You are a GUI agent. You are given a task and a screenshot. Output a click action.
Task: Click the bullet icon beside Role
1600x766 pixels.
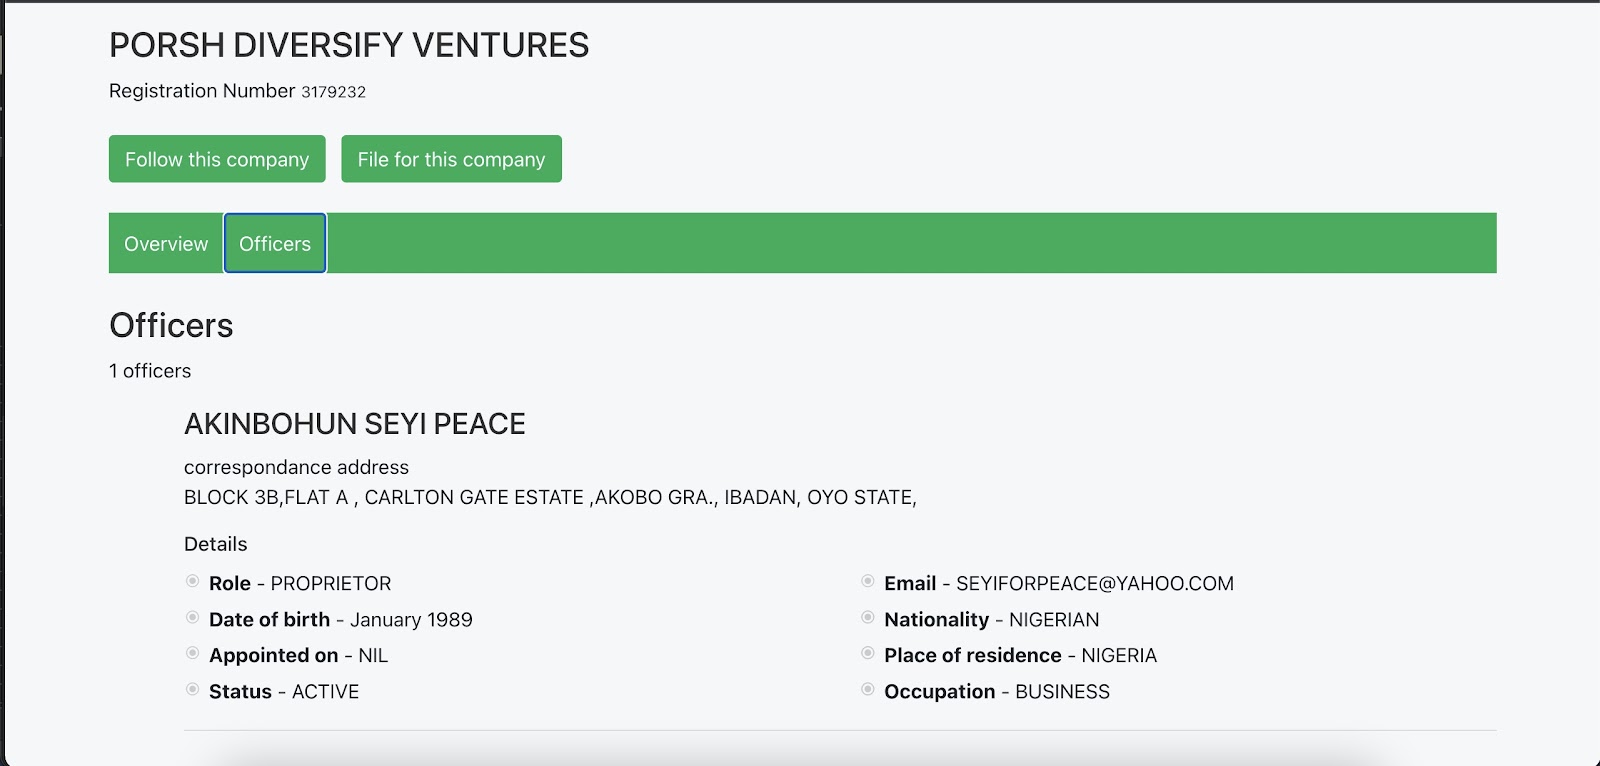(193, 581)
